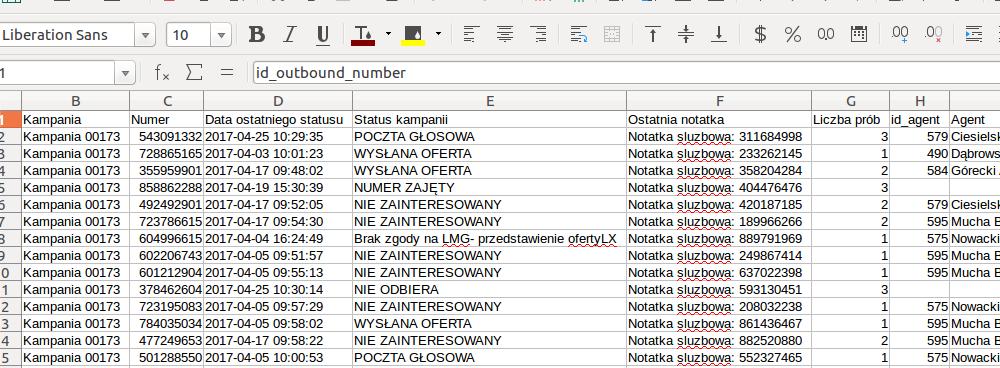The height and width of the screenshot is (368, 1000).
Task: Select cell with number 858862288
Action: (x=167, y=188)
